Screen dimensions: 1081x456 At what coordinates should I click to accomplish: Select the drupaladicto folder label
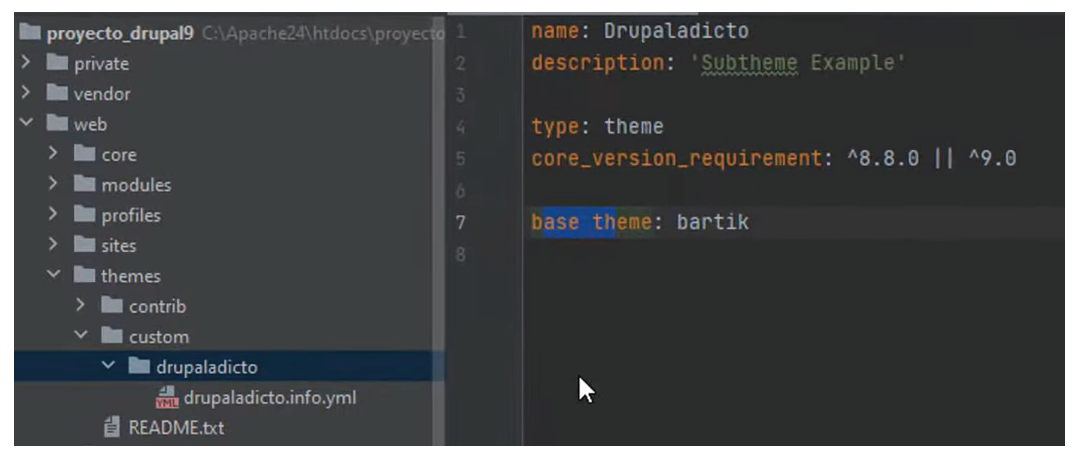(207, 367)
